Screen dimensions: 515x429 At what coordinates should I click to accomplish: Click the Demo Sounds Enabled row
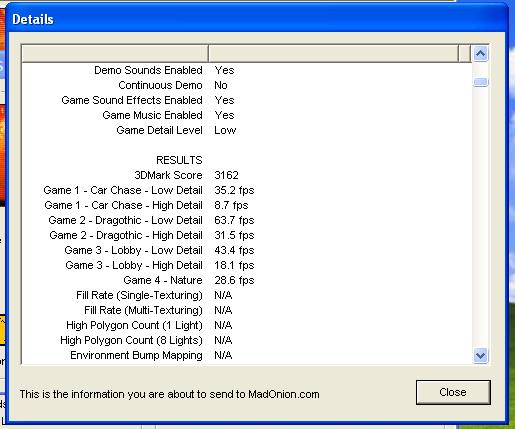coord(247,70)
